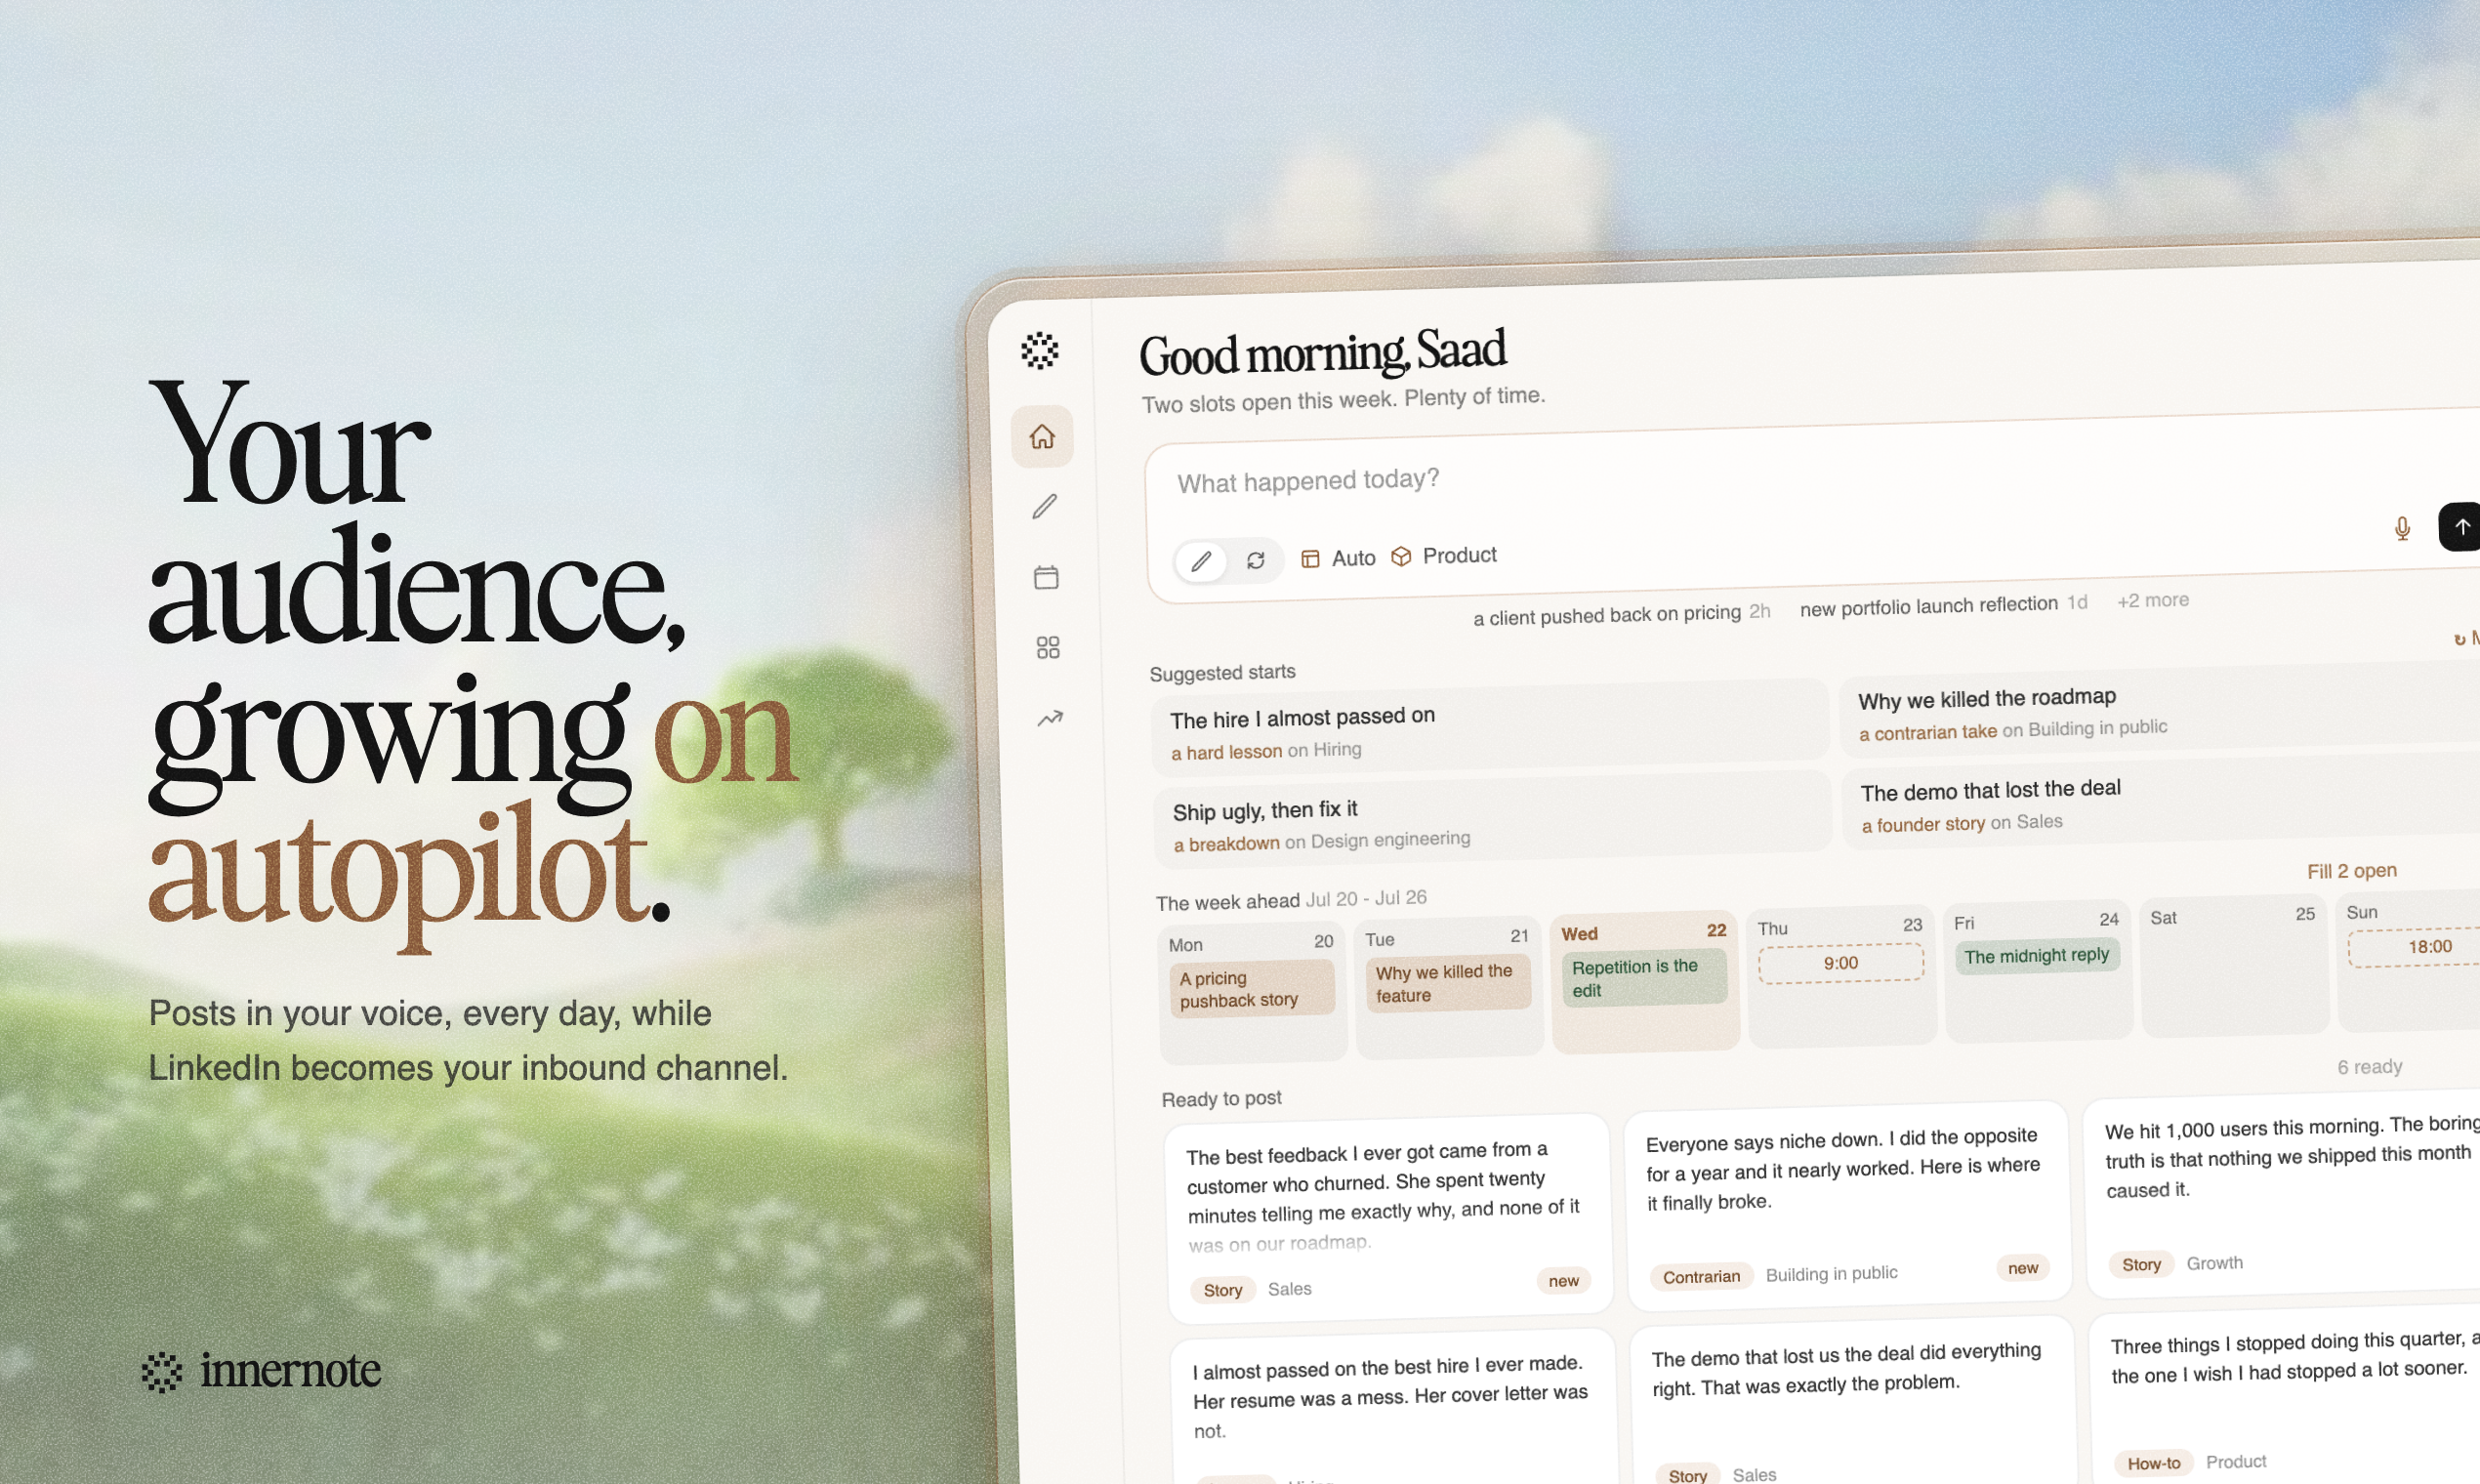This screenshot has height=1484, width=2480.
Task: Click the microphone dictation icon
Action: click(x=2402, y=529)
